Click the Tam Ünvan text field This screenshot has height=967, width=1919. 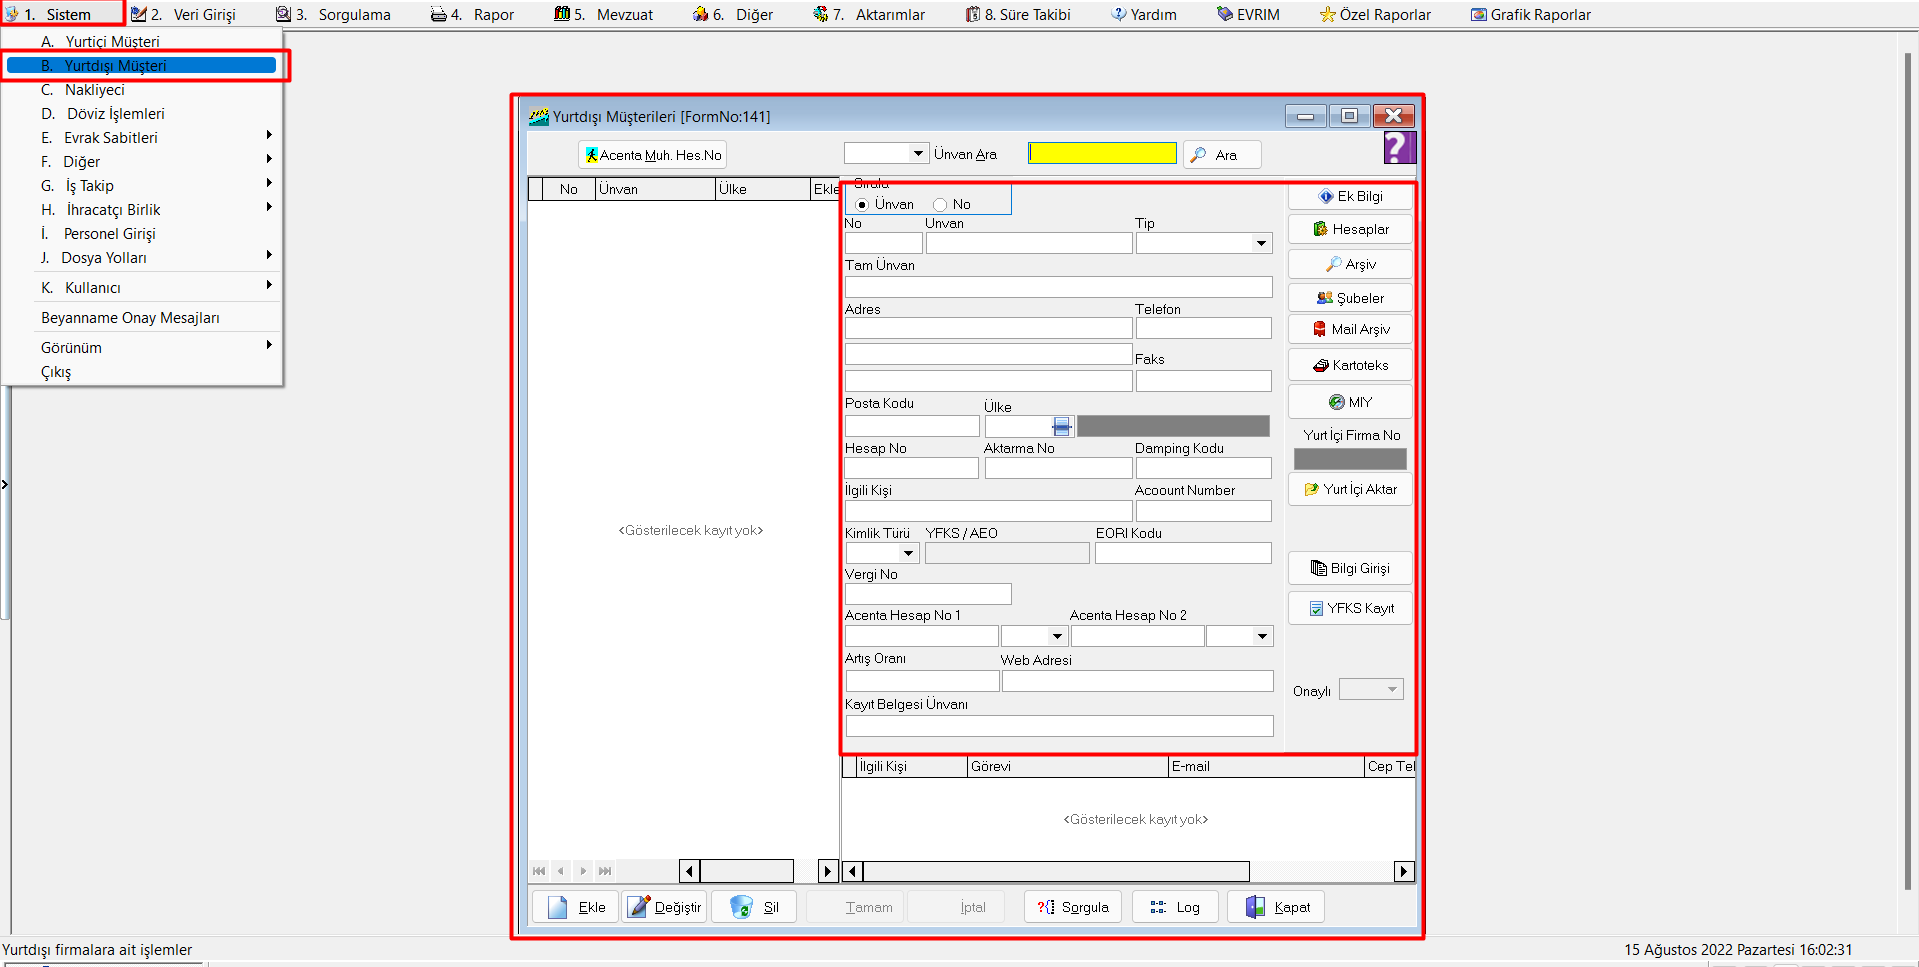point(1058,288)
